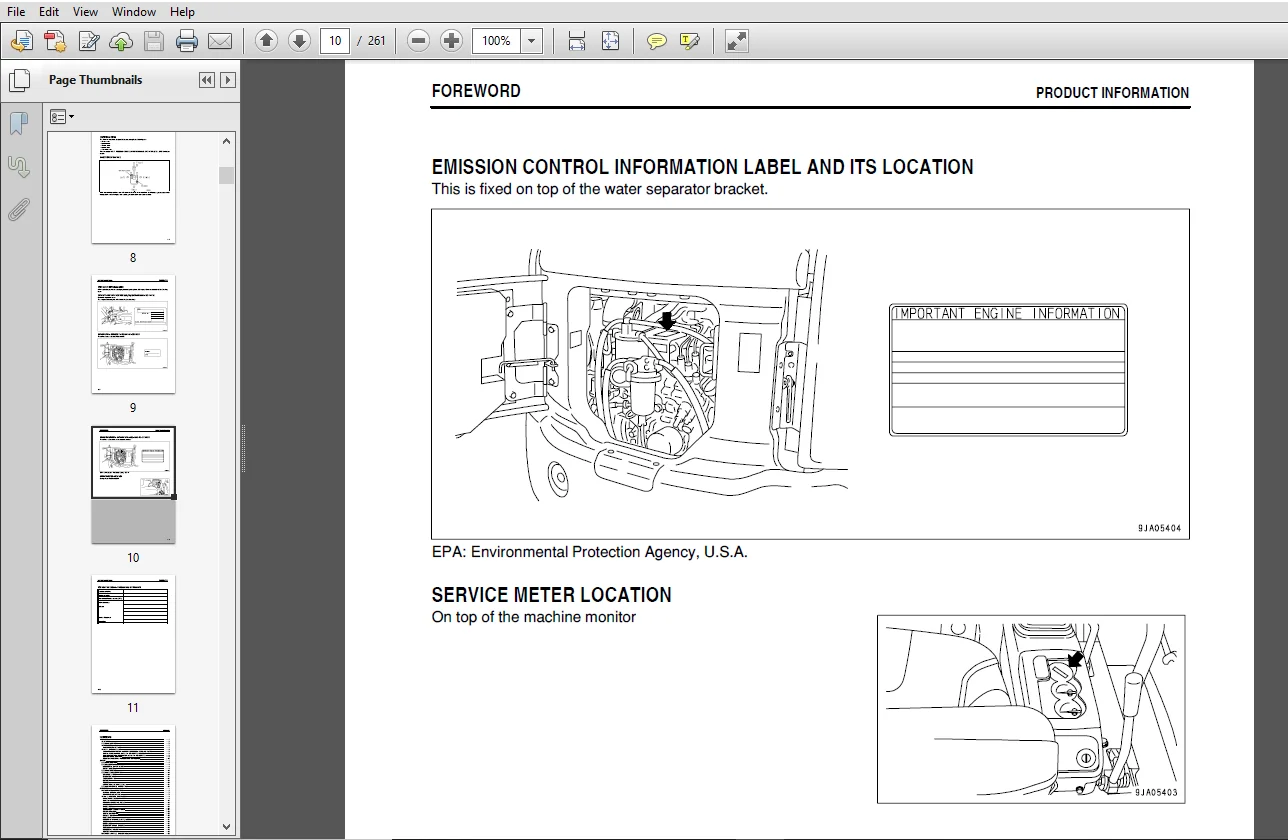Select page 11 thumbnail

[133, 634]
